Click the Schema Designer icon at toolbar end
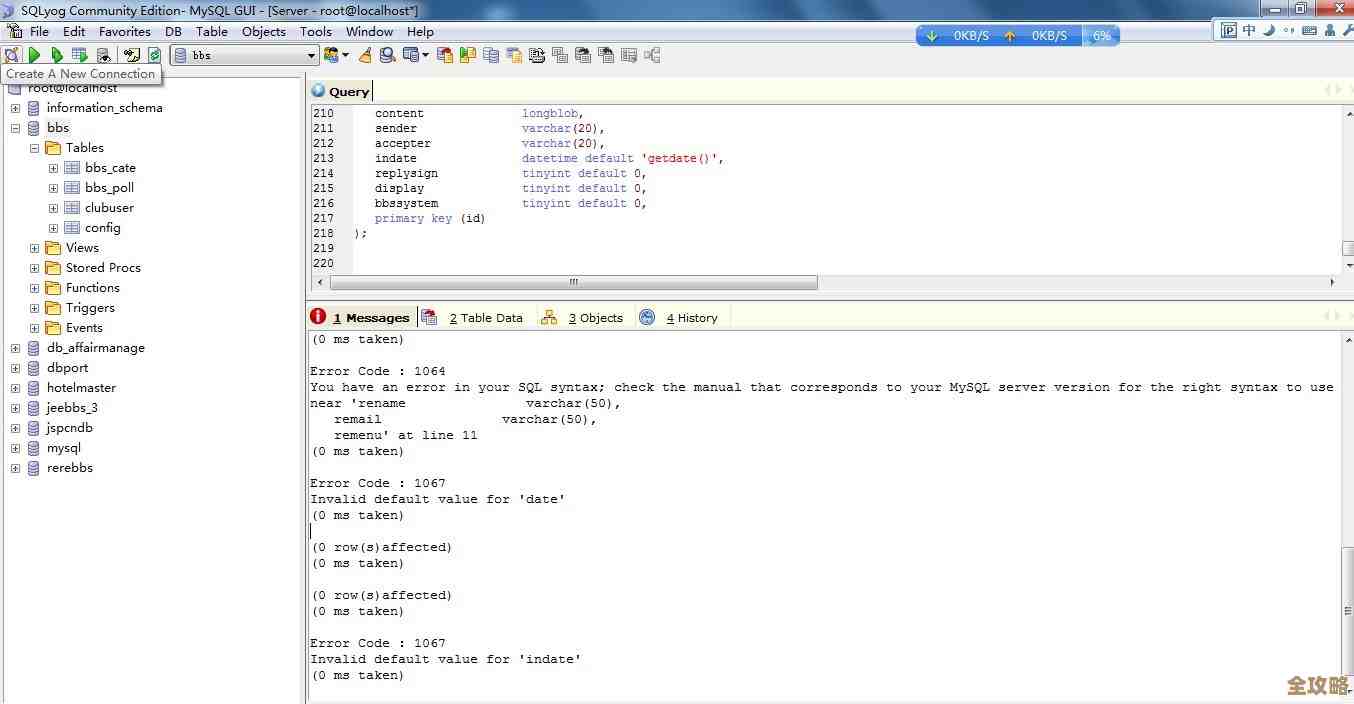This screenshot has height=704, width=1354. 653,55
